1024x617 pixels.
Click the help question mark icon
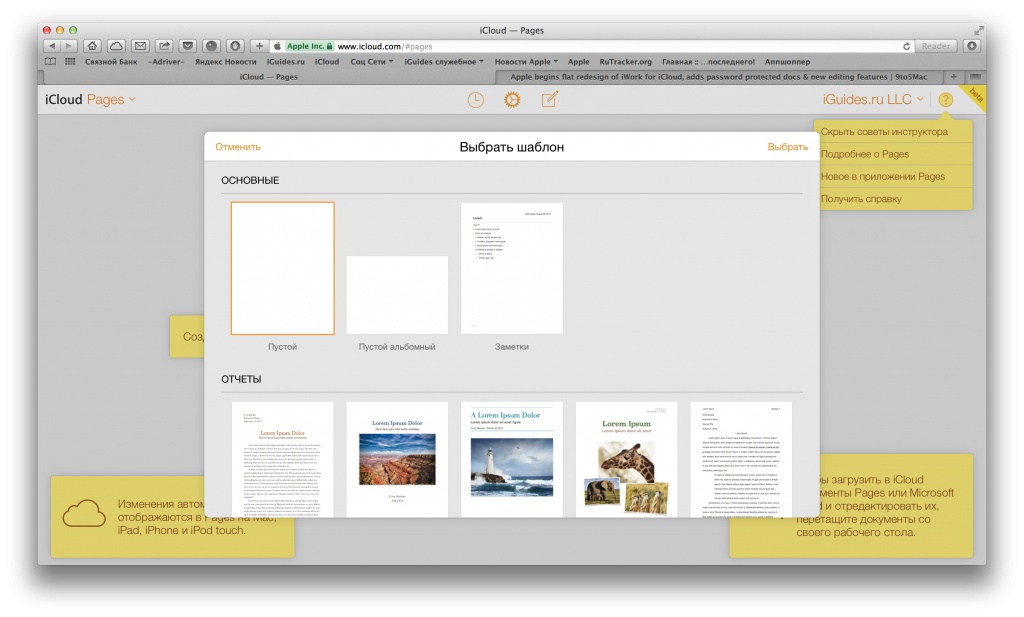click(x=945, y=100)
